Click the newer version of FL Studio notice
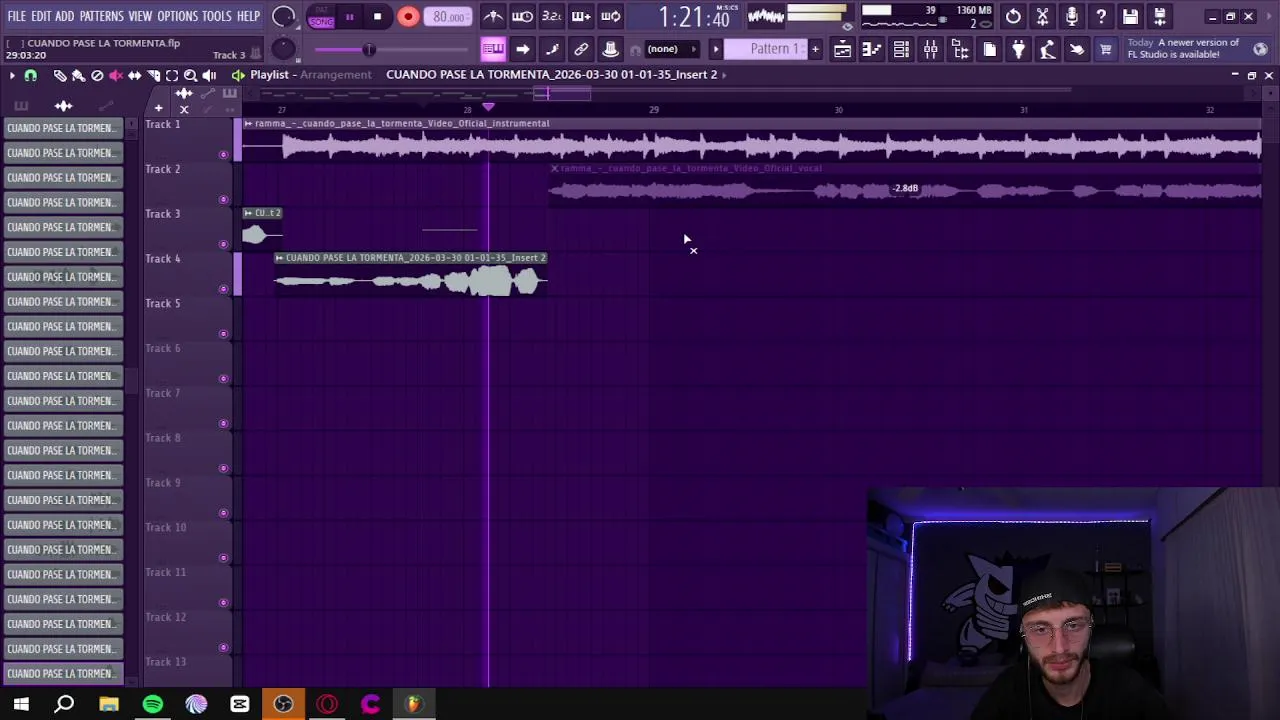 point(1185,49)
